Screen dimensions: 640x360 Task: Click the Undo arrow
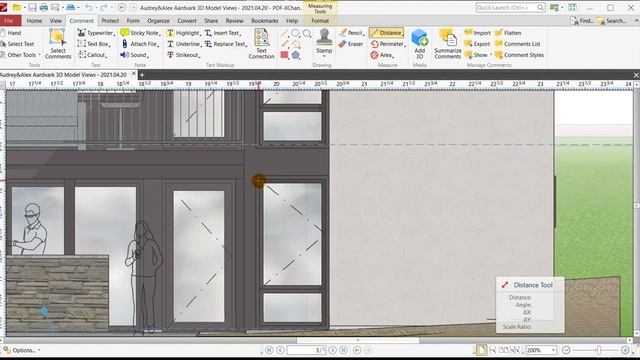tap(89, 7)
